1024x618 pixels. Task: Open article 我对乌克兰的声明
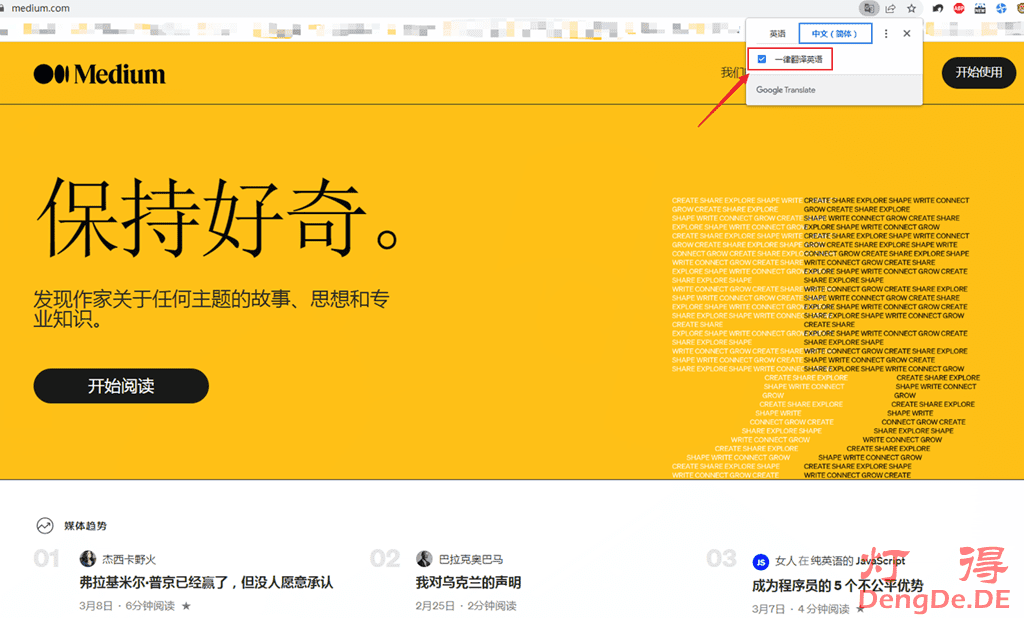468,582
